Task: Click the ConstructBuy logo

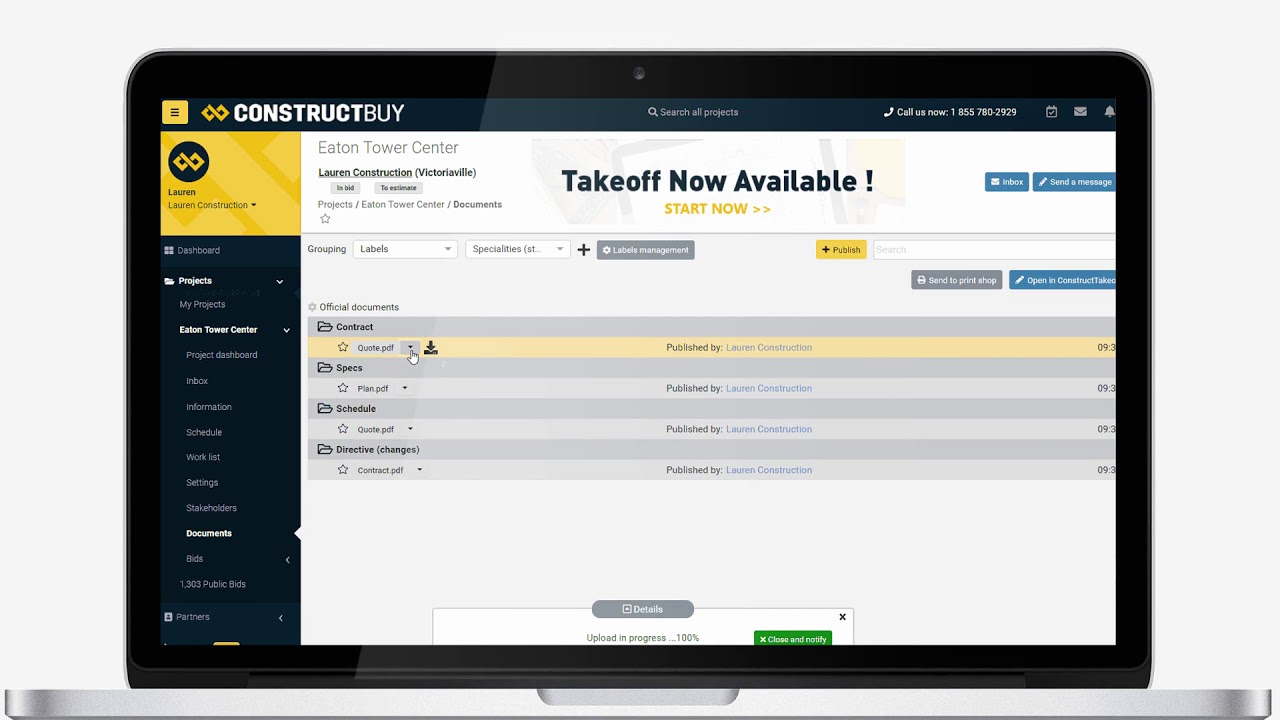Action: point(303,113)
